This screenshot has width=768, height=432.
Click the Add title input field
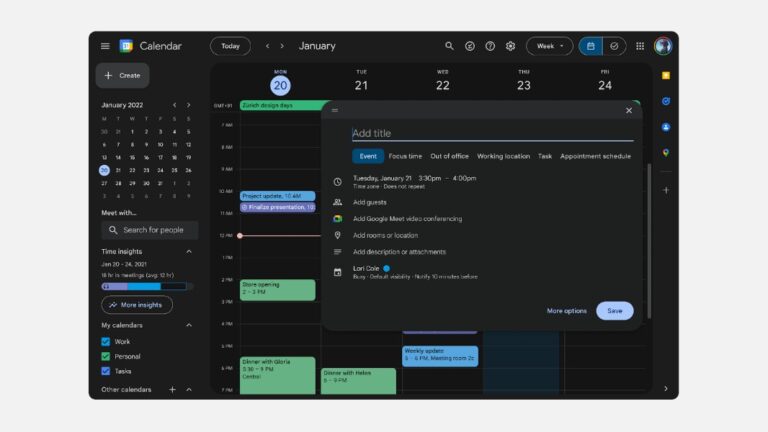(x=492, y=133)
